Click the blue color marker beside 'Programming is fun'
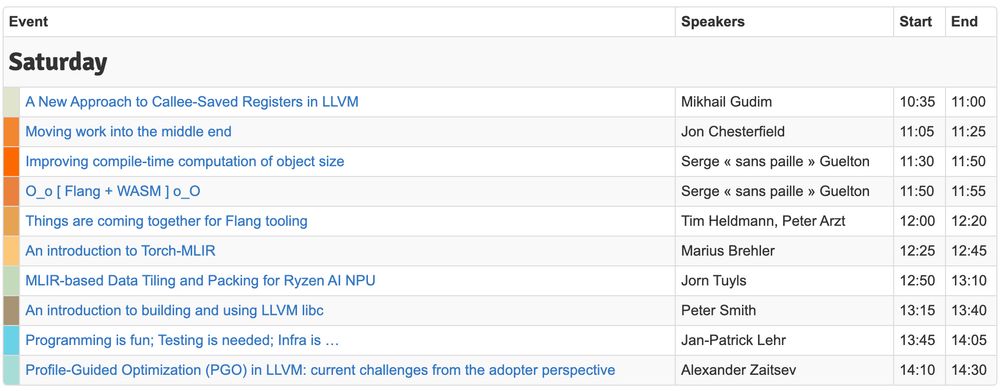Viewport: 1000px width, 391px height. [x=11, y=341]
